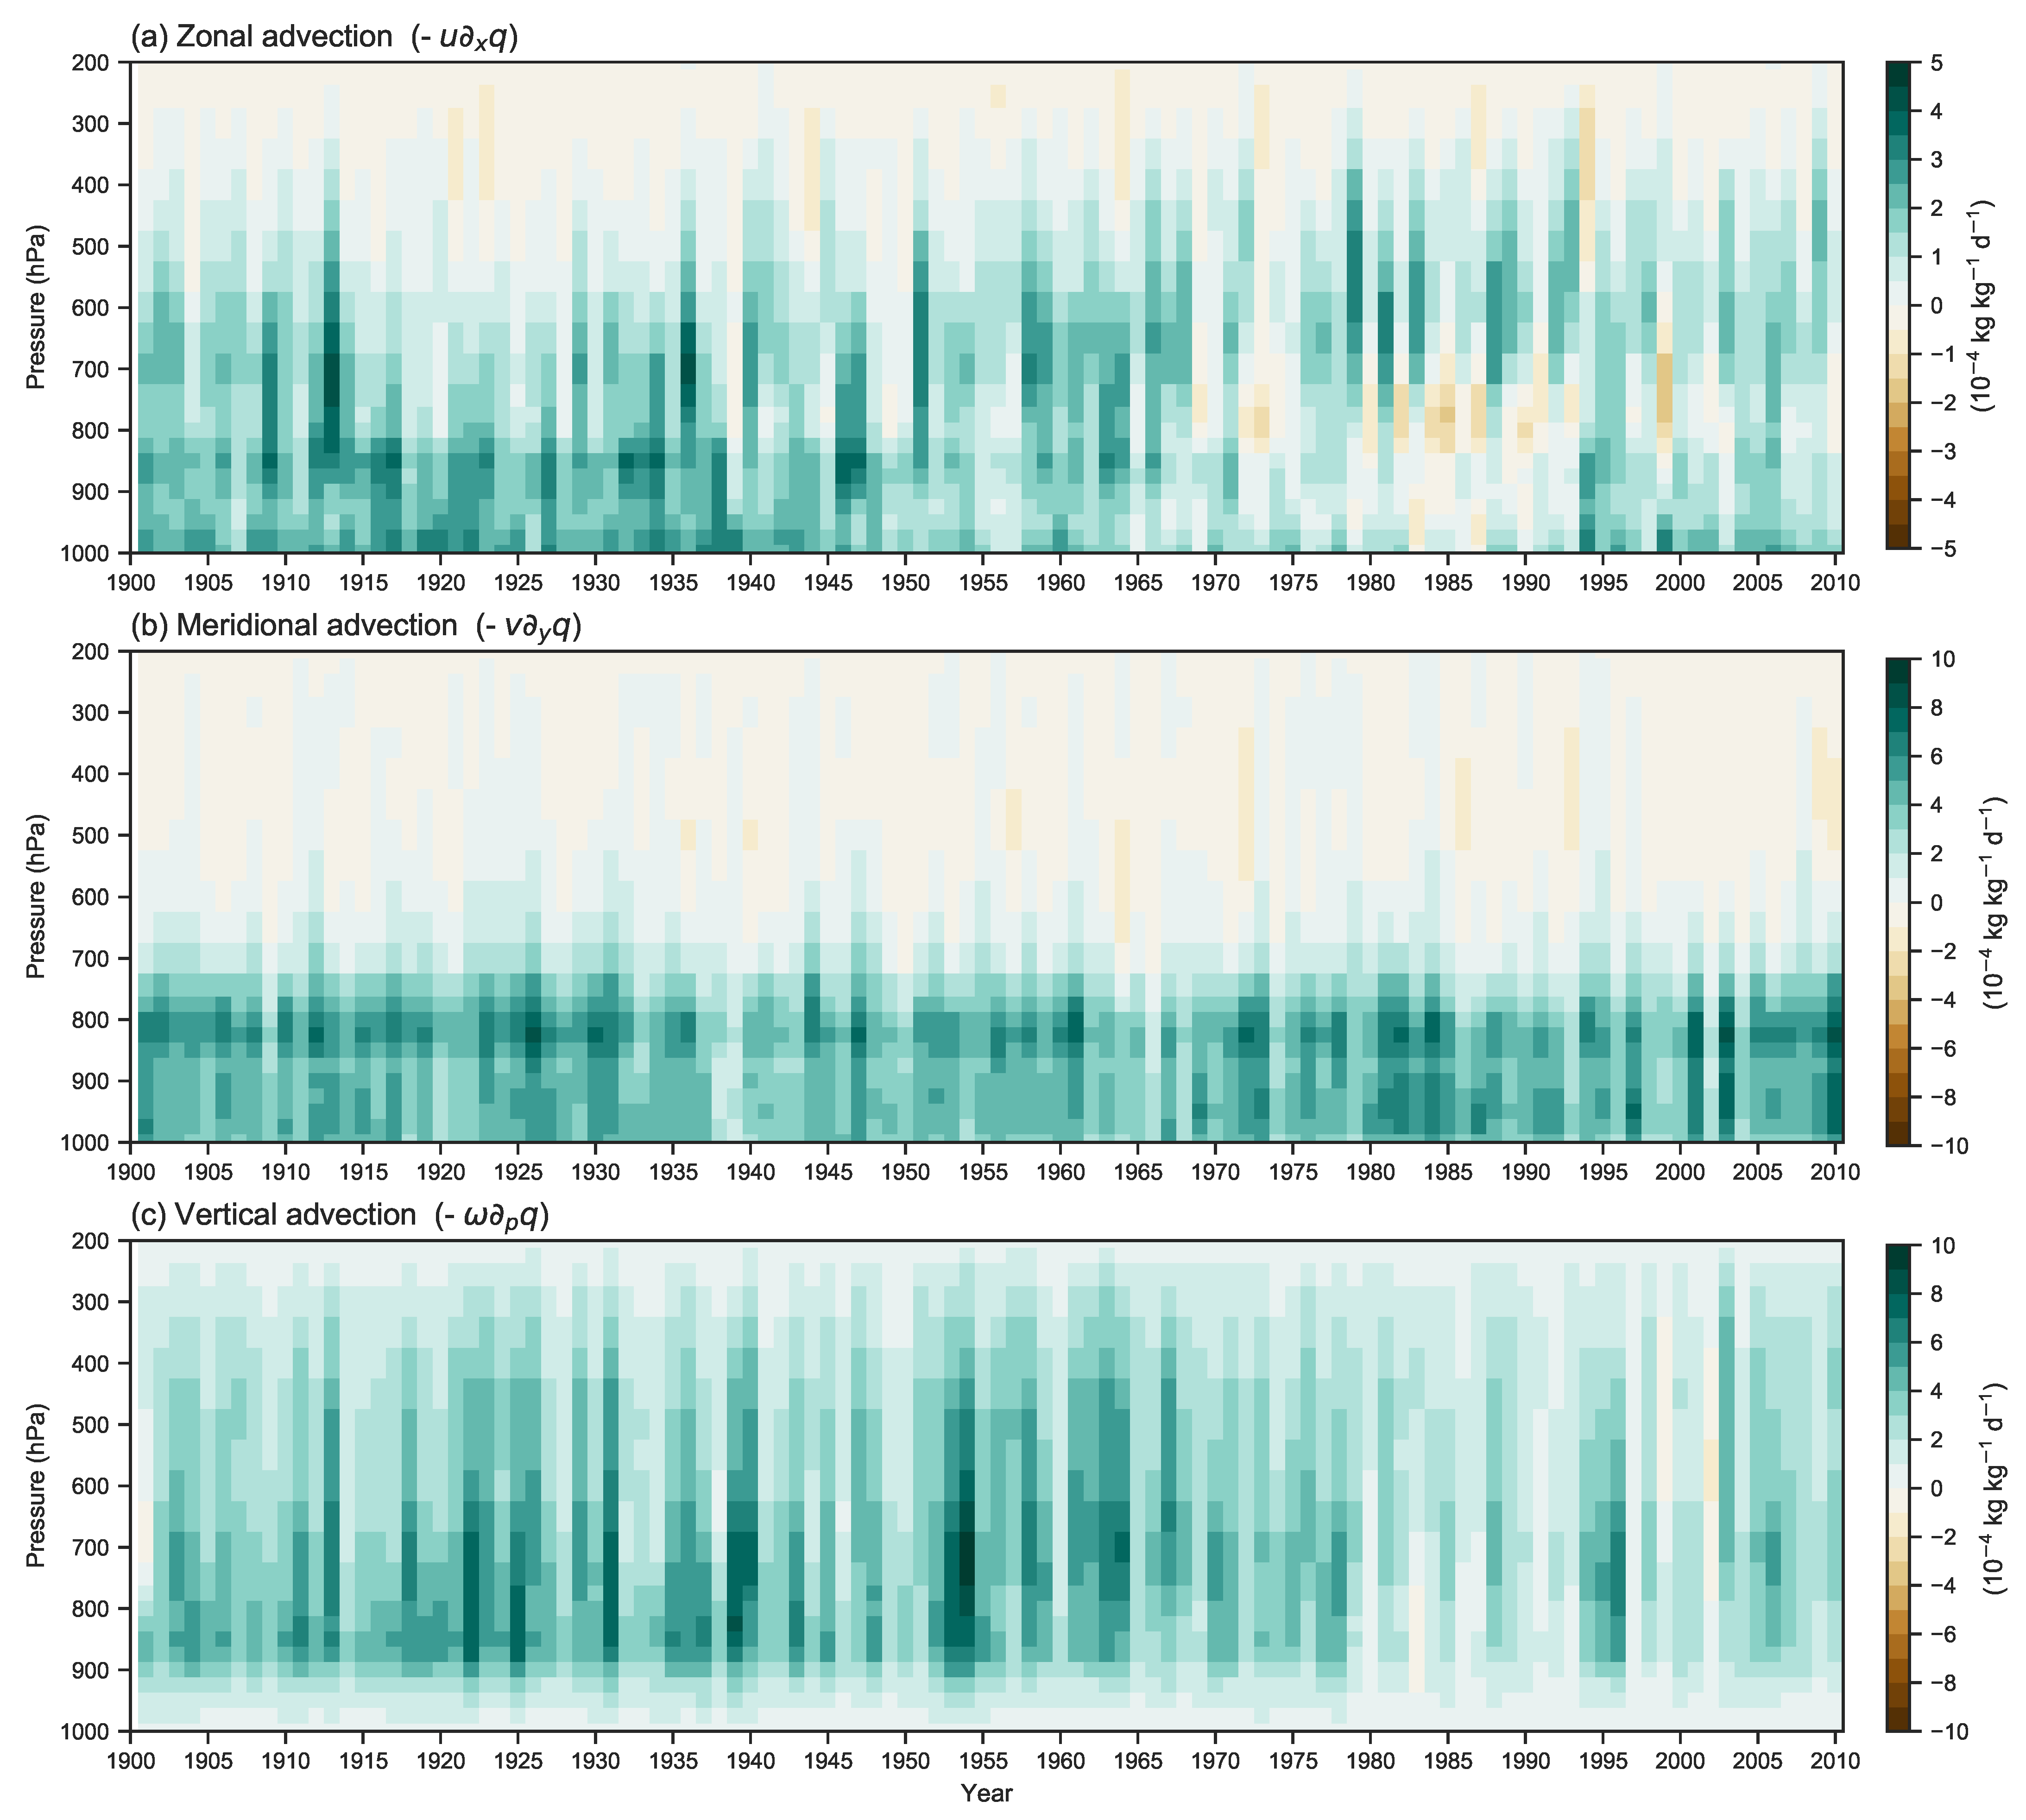Click the zonal advection colorbar

tap(1899, 306)
